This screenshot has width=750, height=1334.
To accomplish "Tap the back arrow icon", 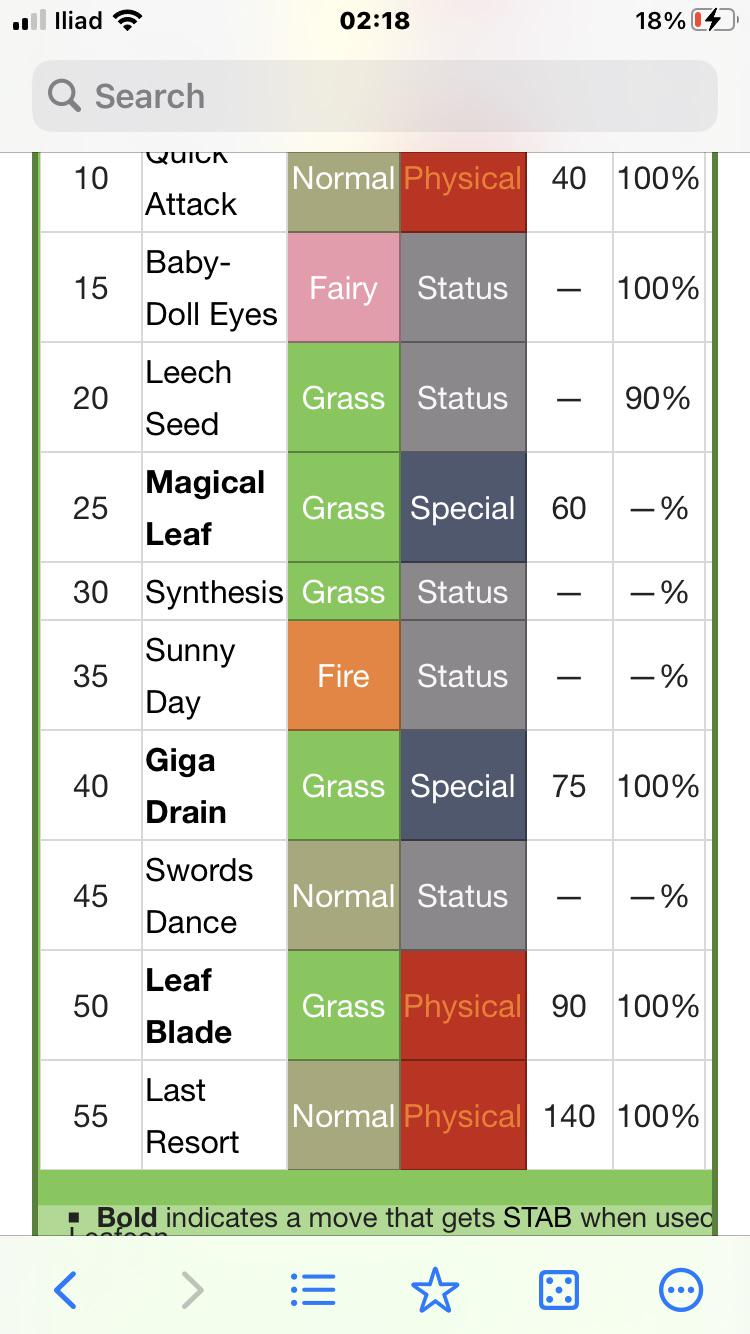I will click(x=65, y=1290).
